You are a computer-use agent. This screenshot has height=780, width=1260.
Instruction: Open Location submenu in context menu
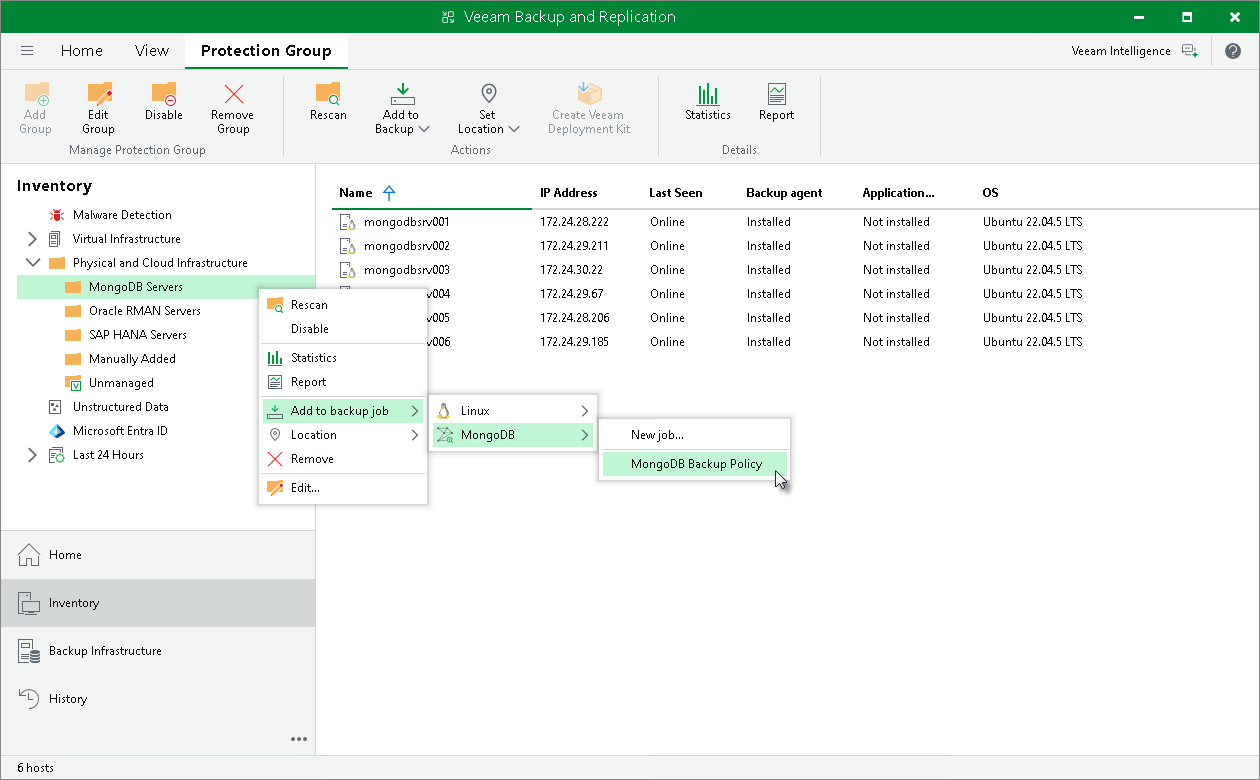tap(343, 435)
